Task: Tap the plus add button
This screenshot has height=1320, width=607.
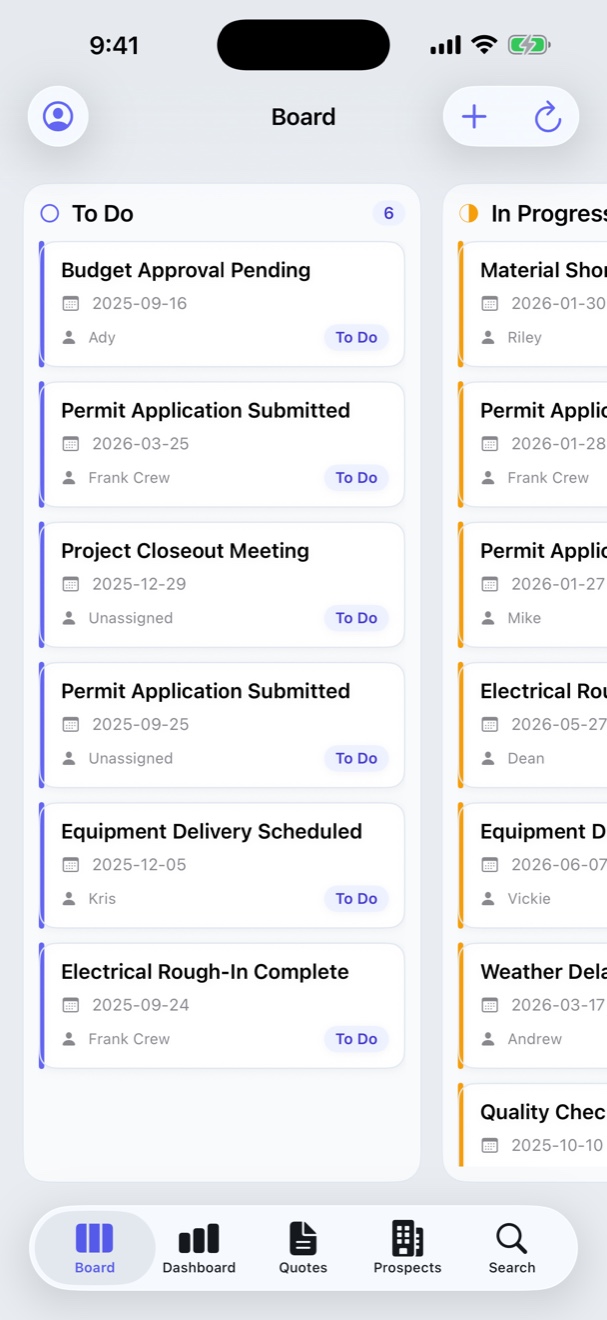Action: (x=474, y=117)
